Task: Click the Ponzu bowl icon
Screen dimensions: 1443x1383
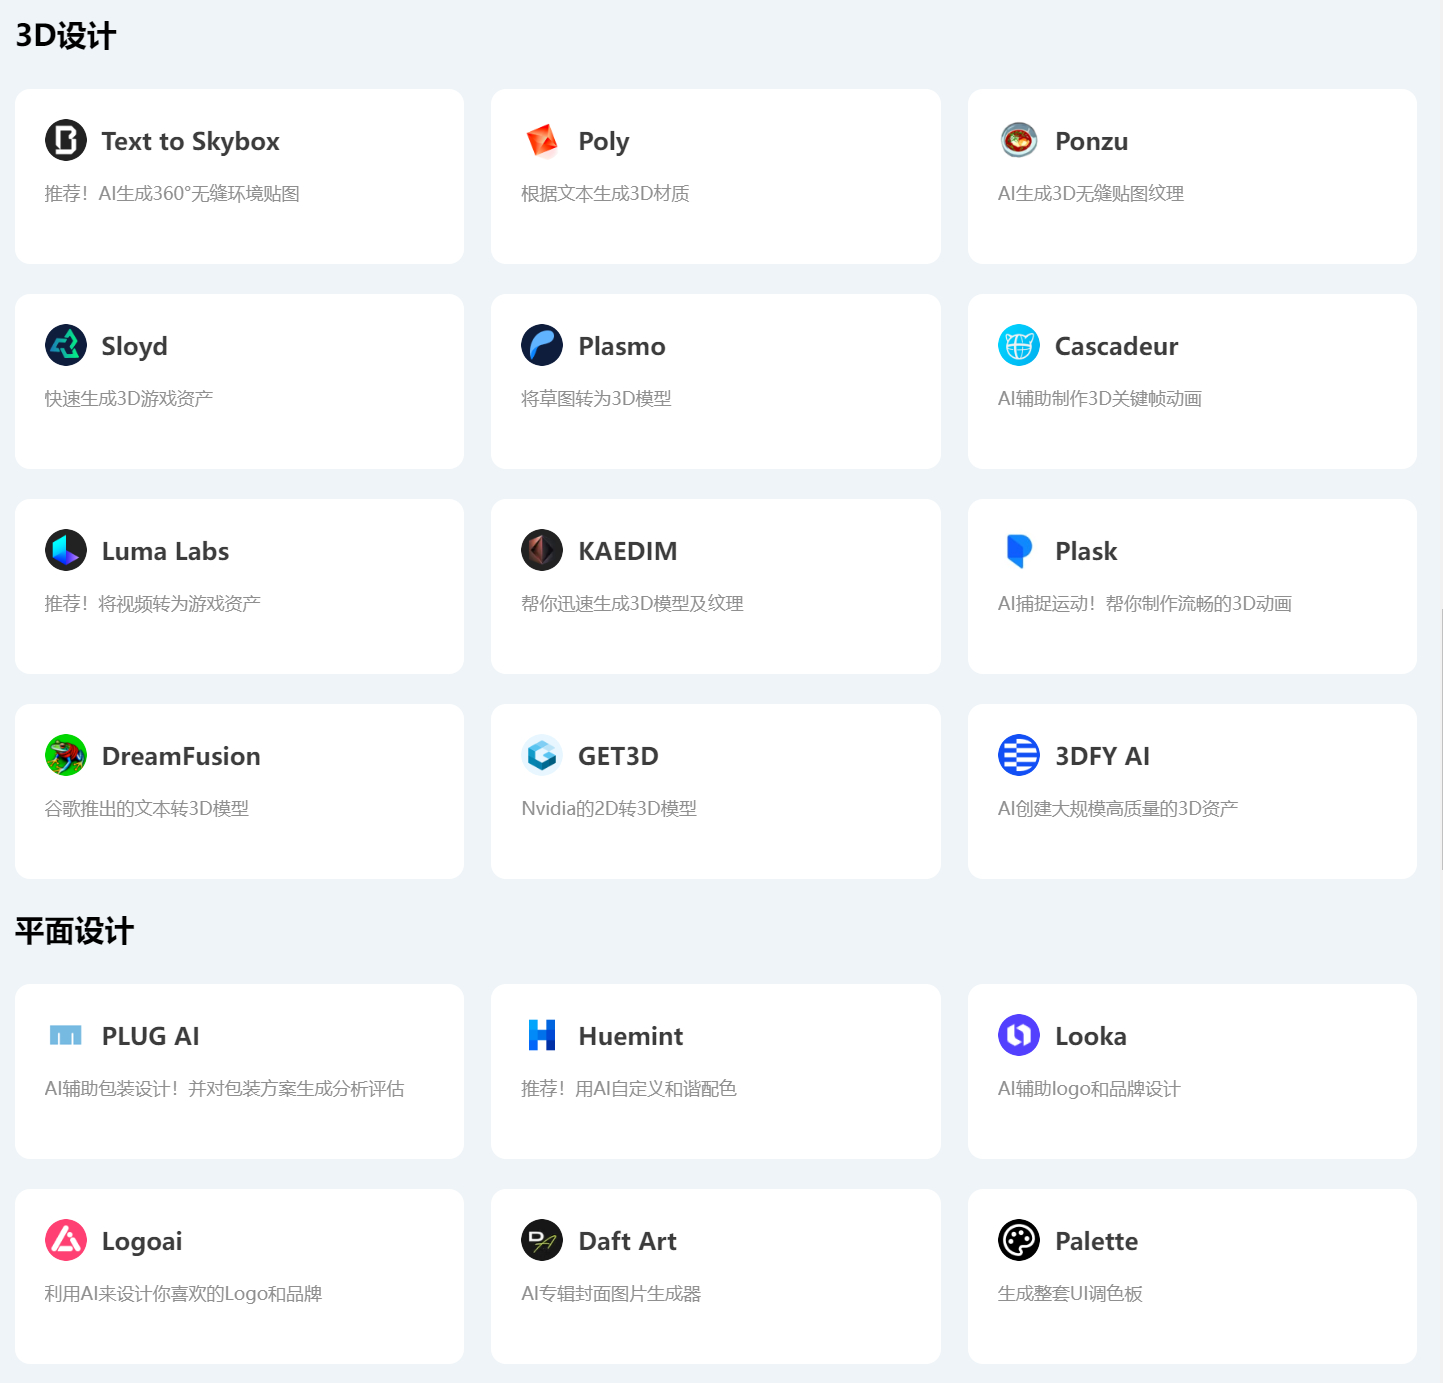Action: [x=1019, y=140]
